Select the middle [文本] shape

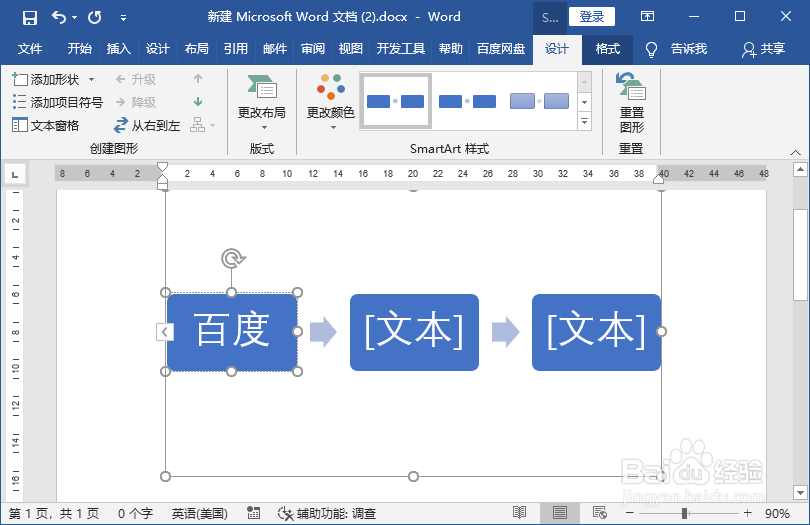(414, 332)
